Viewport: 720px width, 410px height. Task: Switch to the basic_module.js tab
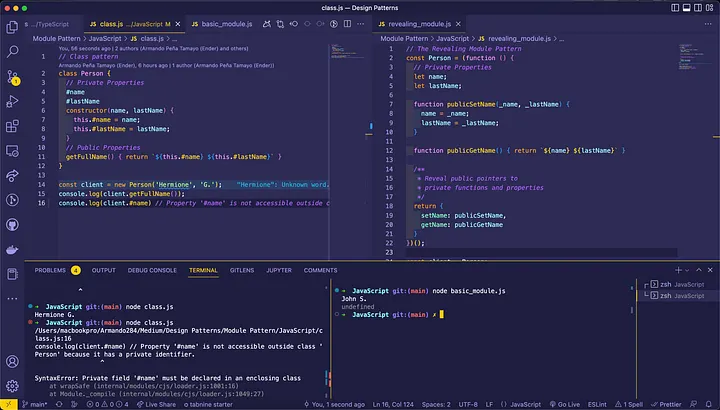(222, 24)
